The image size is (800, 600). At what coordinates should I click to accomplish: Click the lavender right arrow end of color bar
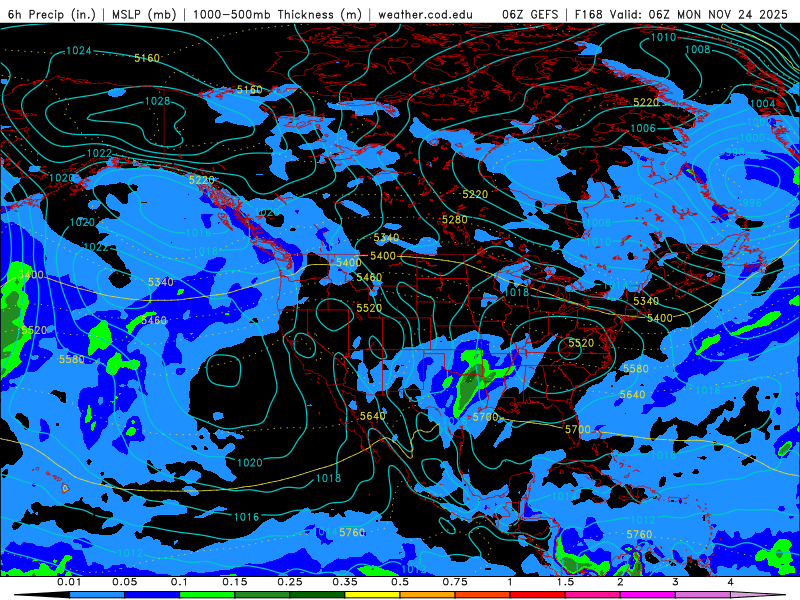point(758,595)
